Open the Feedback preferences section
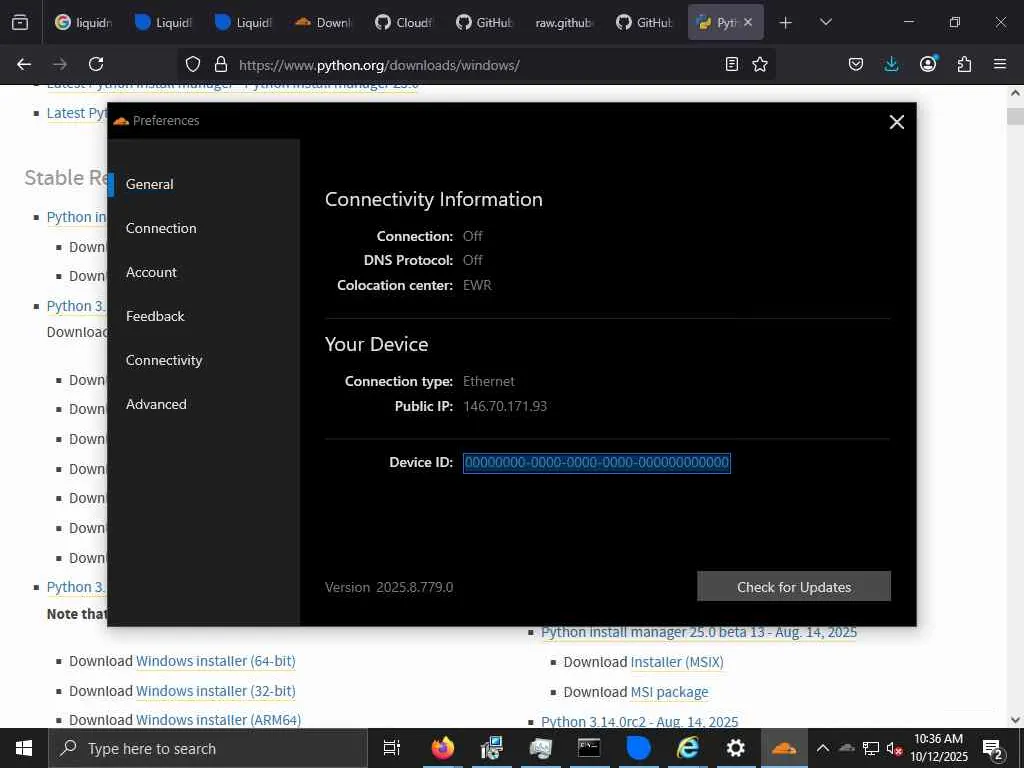This screenshot has height=768, width=1024. 155,316
